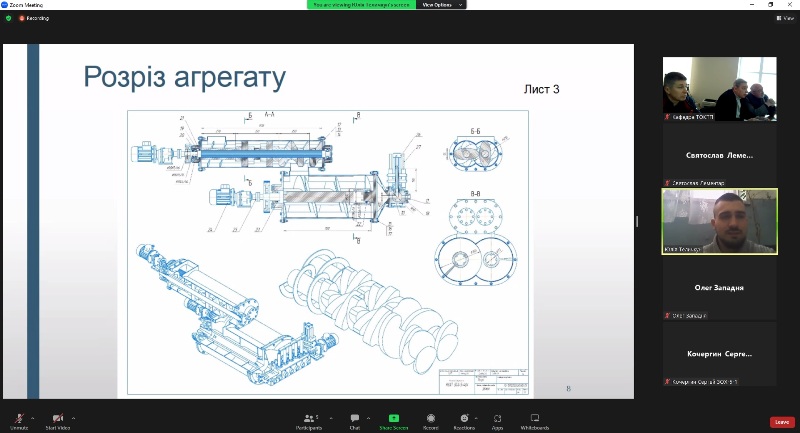
Task: Click the View layout button
Action: click(785, 18)
